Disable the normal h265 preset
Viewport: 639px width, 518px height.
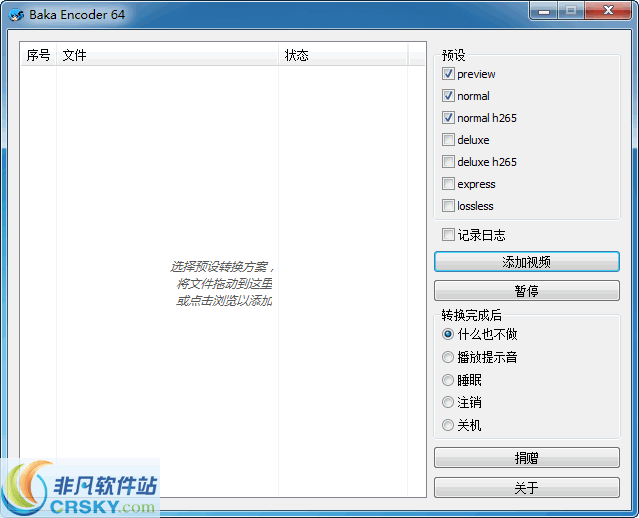448,118
